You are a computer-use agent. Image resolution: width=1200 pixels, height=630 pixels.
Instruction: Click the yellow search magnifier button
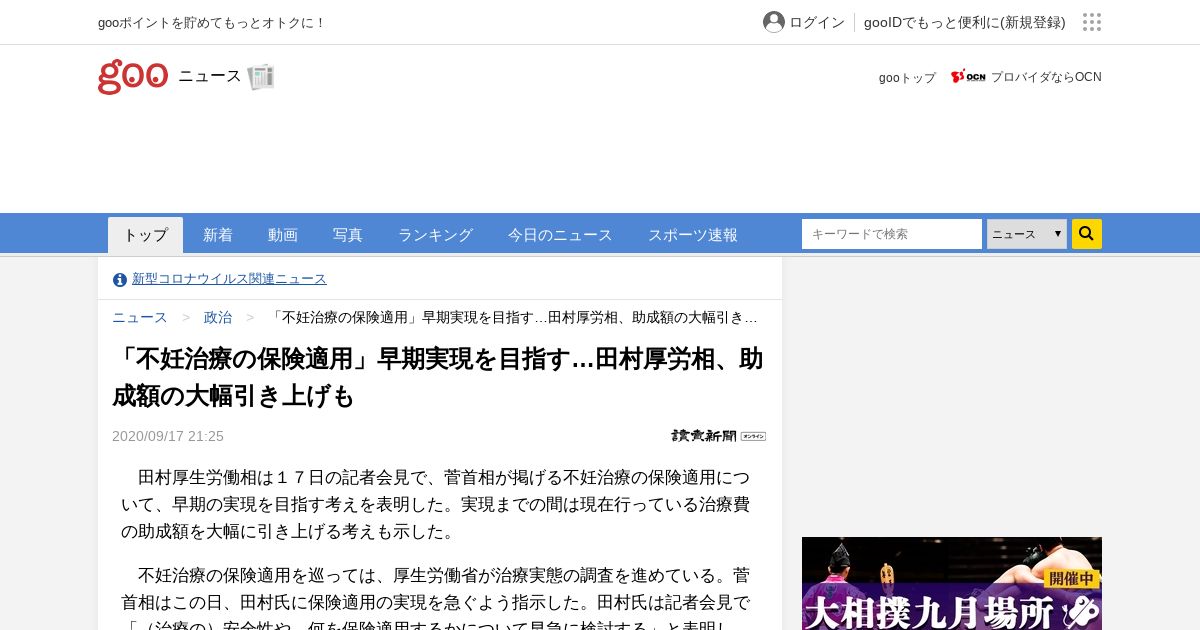1087,234
